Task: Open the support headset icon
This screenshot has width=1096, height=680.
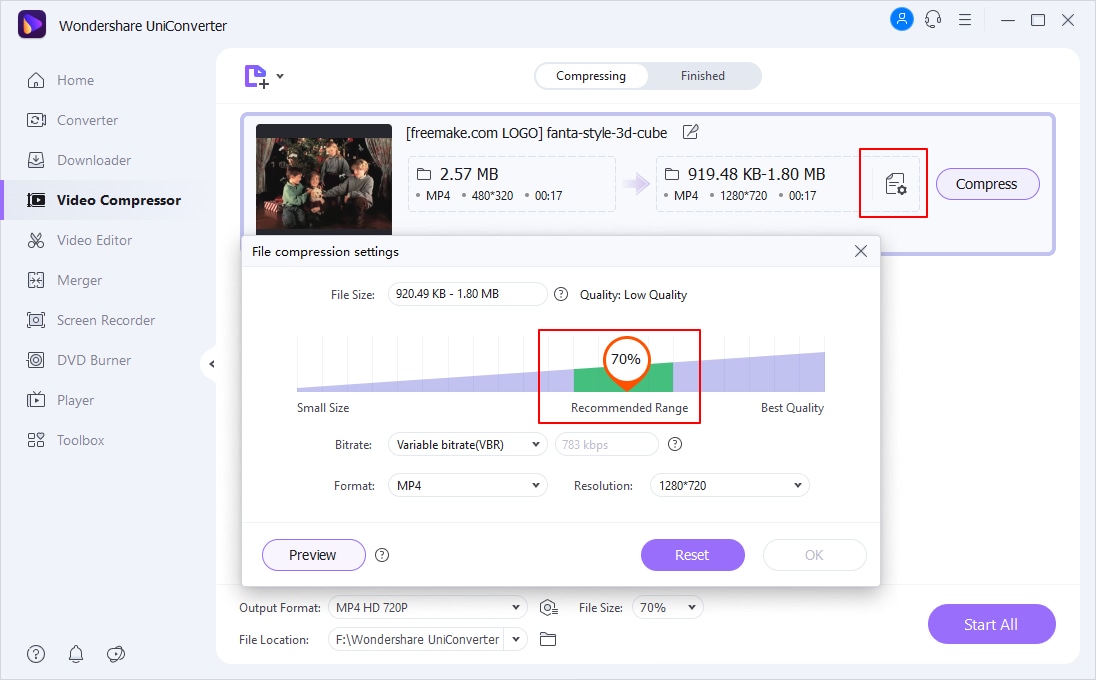Action: click(933, 20)
